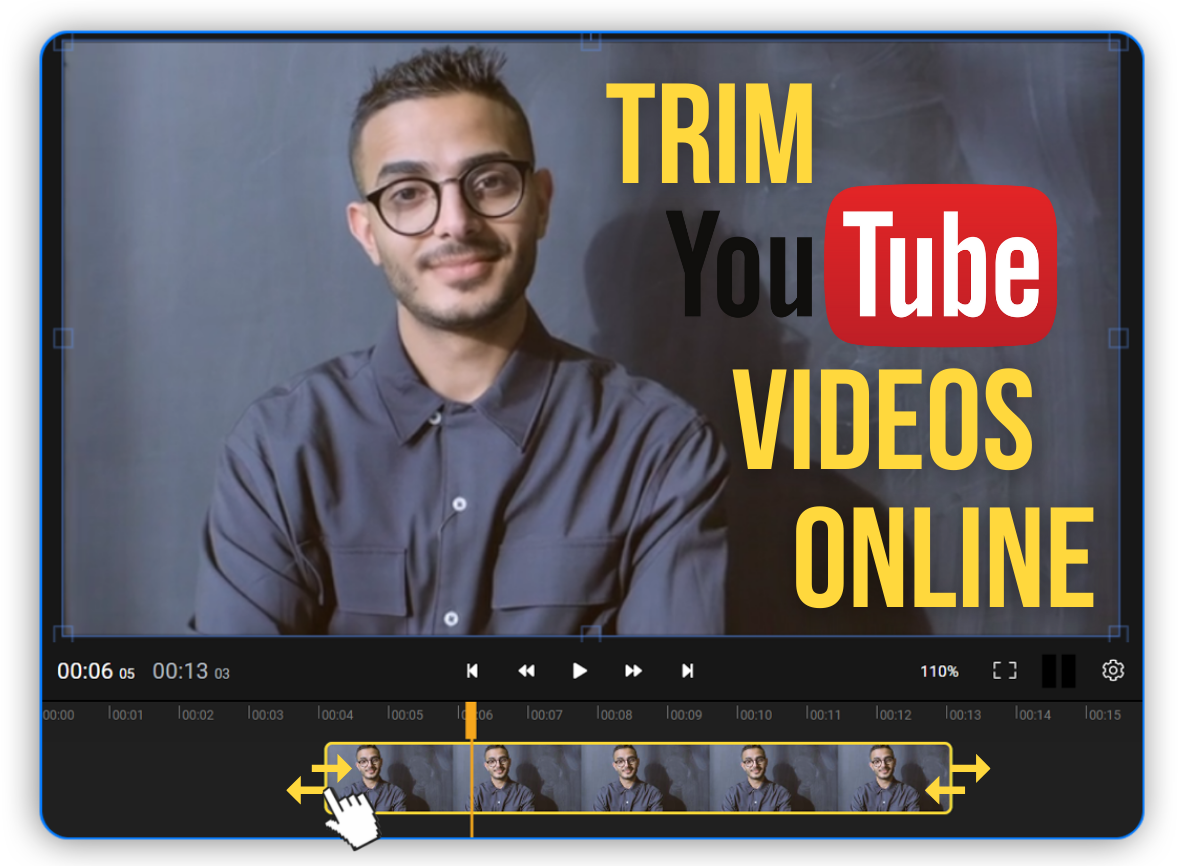This screenshot has height=866, width=1184.
Task: Select the fifth thumbnail frame in the clip
Action: click(x=893, y=778)
